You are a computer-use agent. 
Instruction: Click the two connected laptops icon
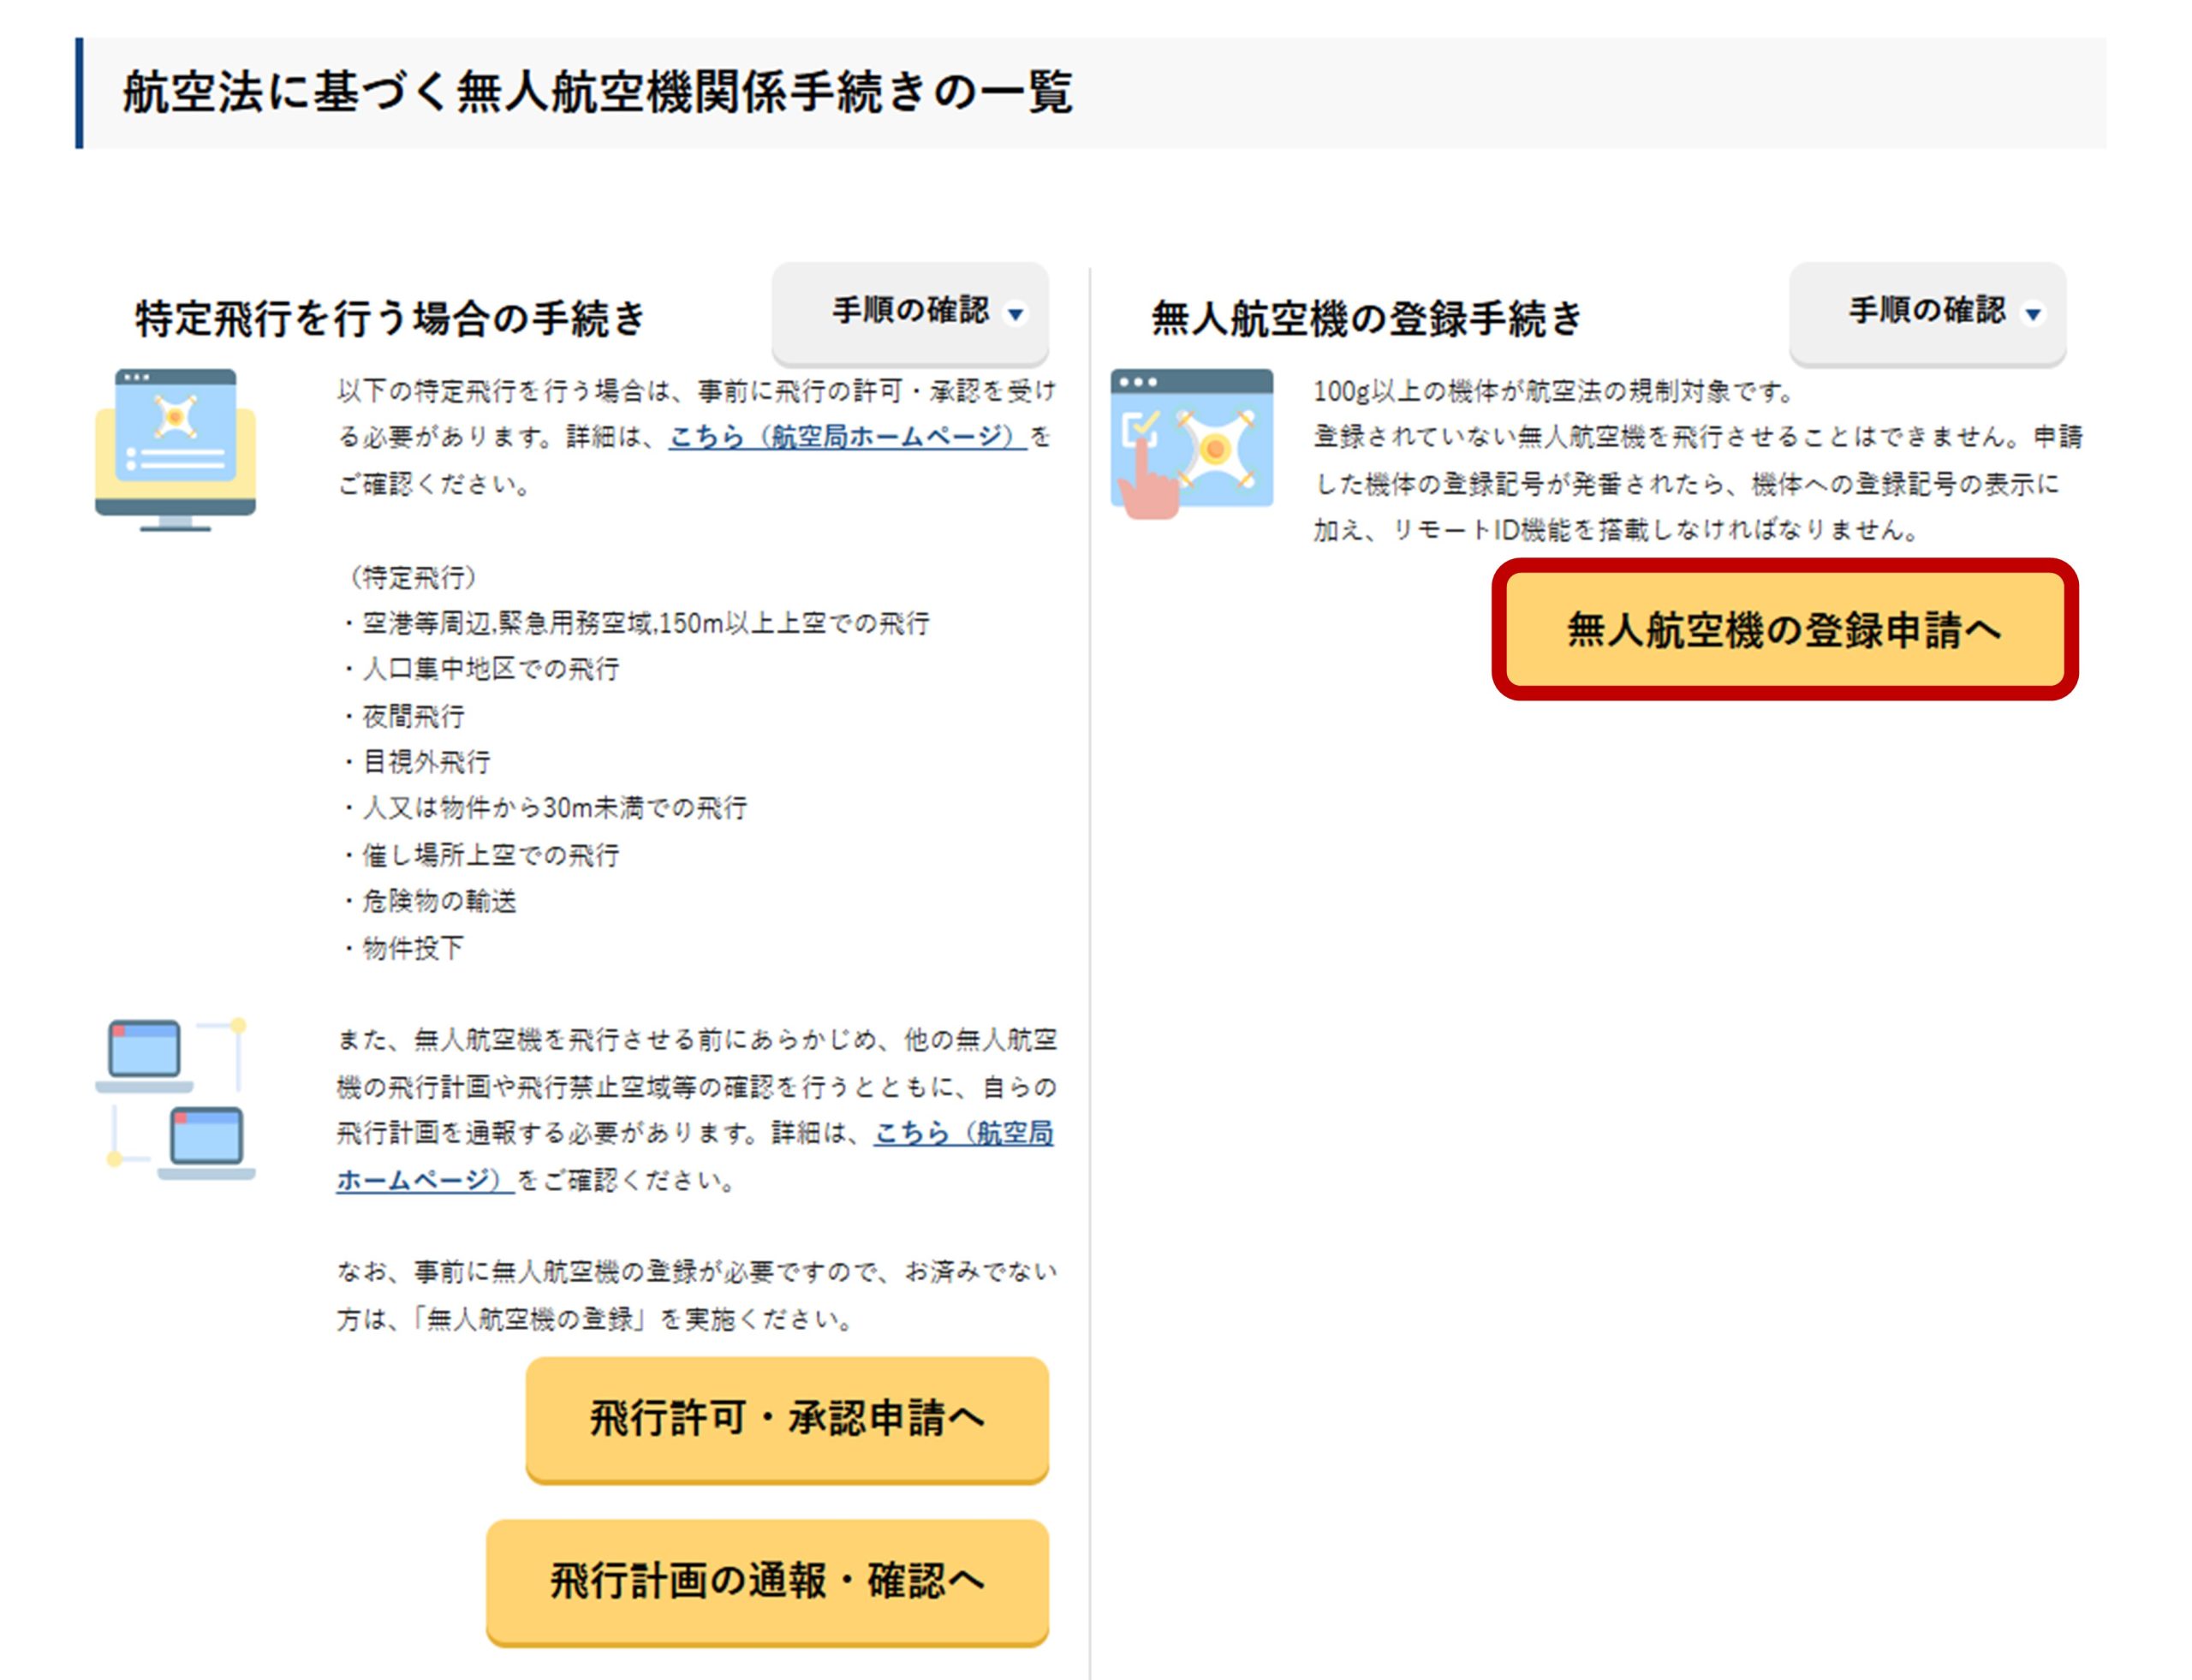coord(175,1099)
